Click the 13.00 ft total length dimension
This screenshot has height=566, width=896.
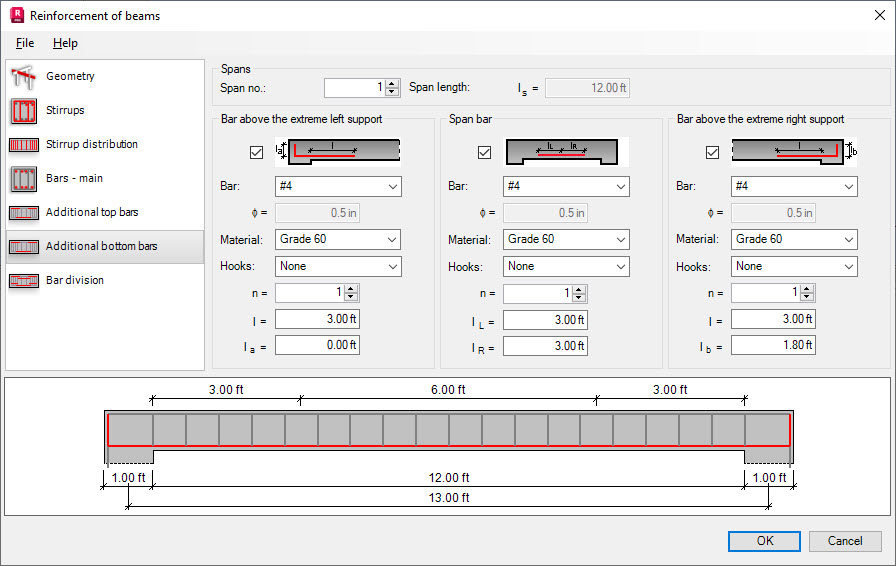tap(449, 498)
